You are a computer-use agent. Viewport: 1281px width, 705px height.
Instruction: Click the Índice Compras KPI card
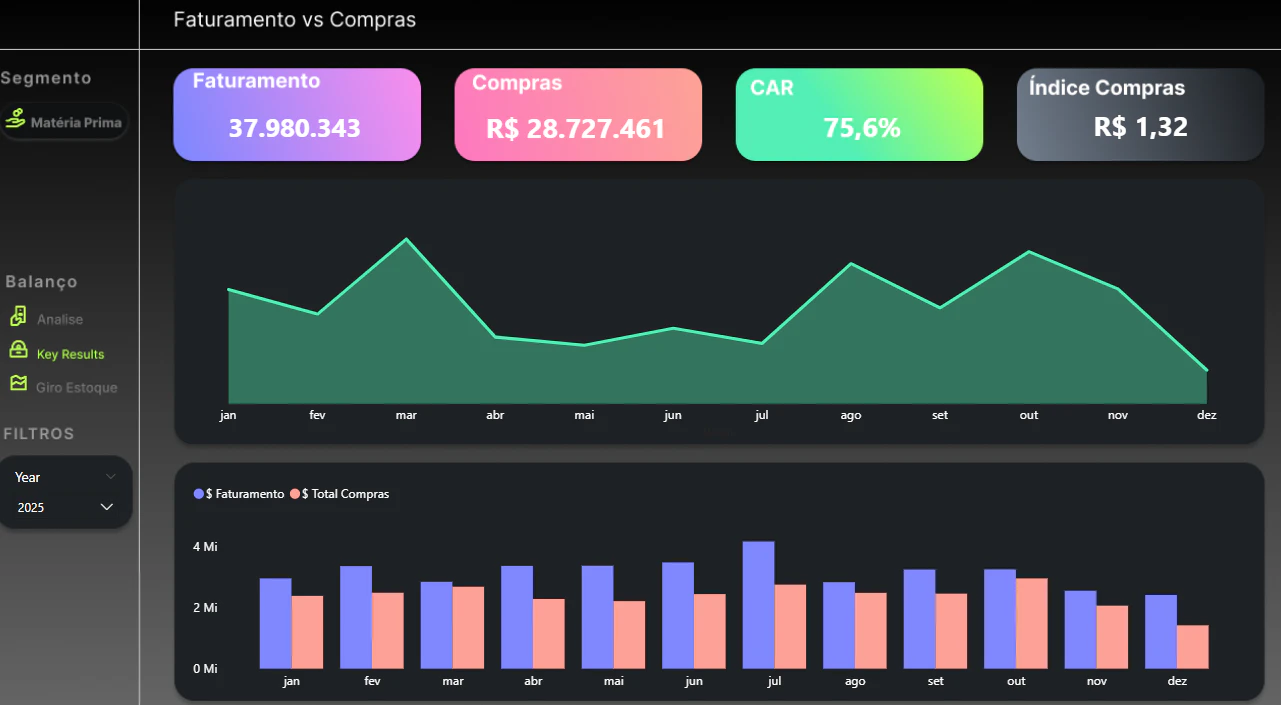click(x=1140, y=114)
